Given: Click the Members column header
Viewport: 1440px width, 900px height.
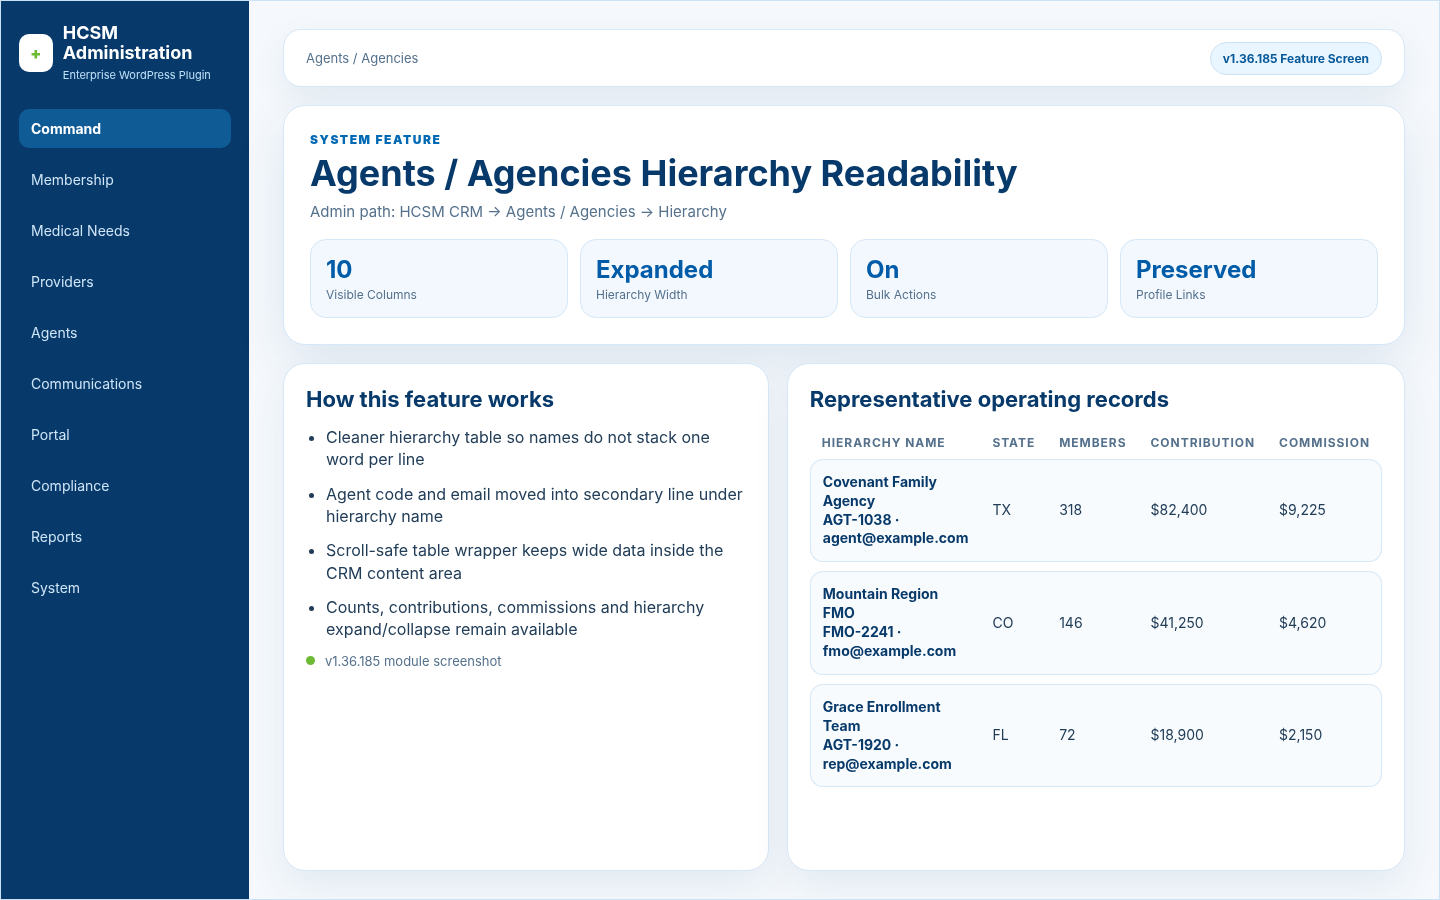Looking at the screenshot, I should click(1092, 443).
